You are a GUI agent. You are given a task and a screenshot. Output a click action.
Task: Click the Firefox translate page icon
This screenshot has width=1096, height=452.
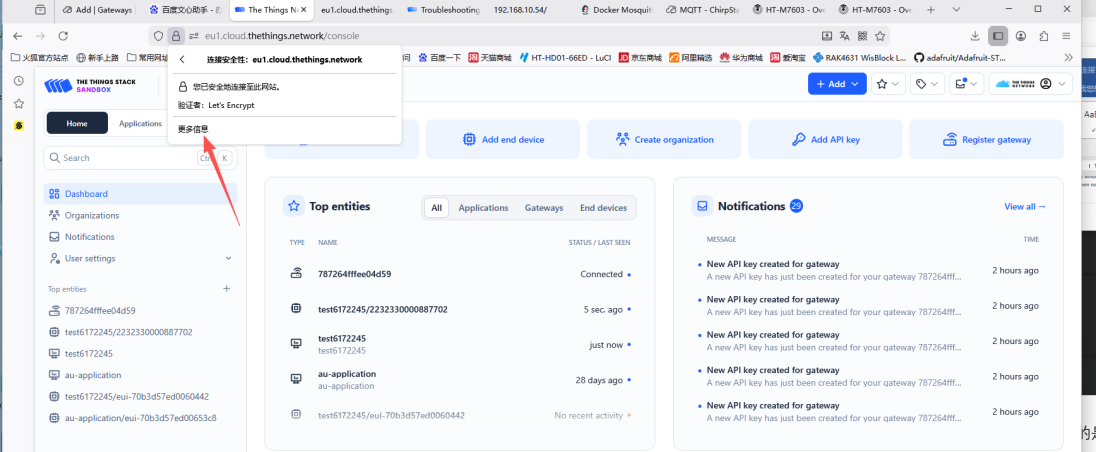tap(845, 35)
